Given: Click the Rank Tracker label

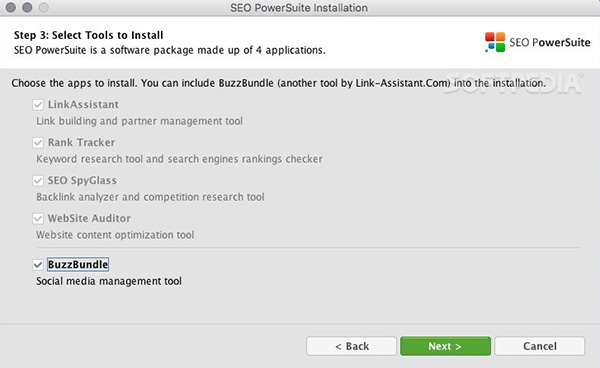Looking at the screenshot, I should click(81, 142).
